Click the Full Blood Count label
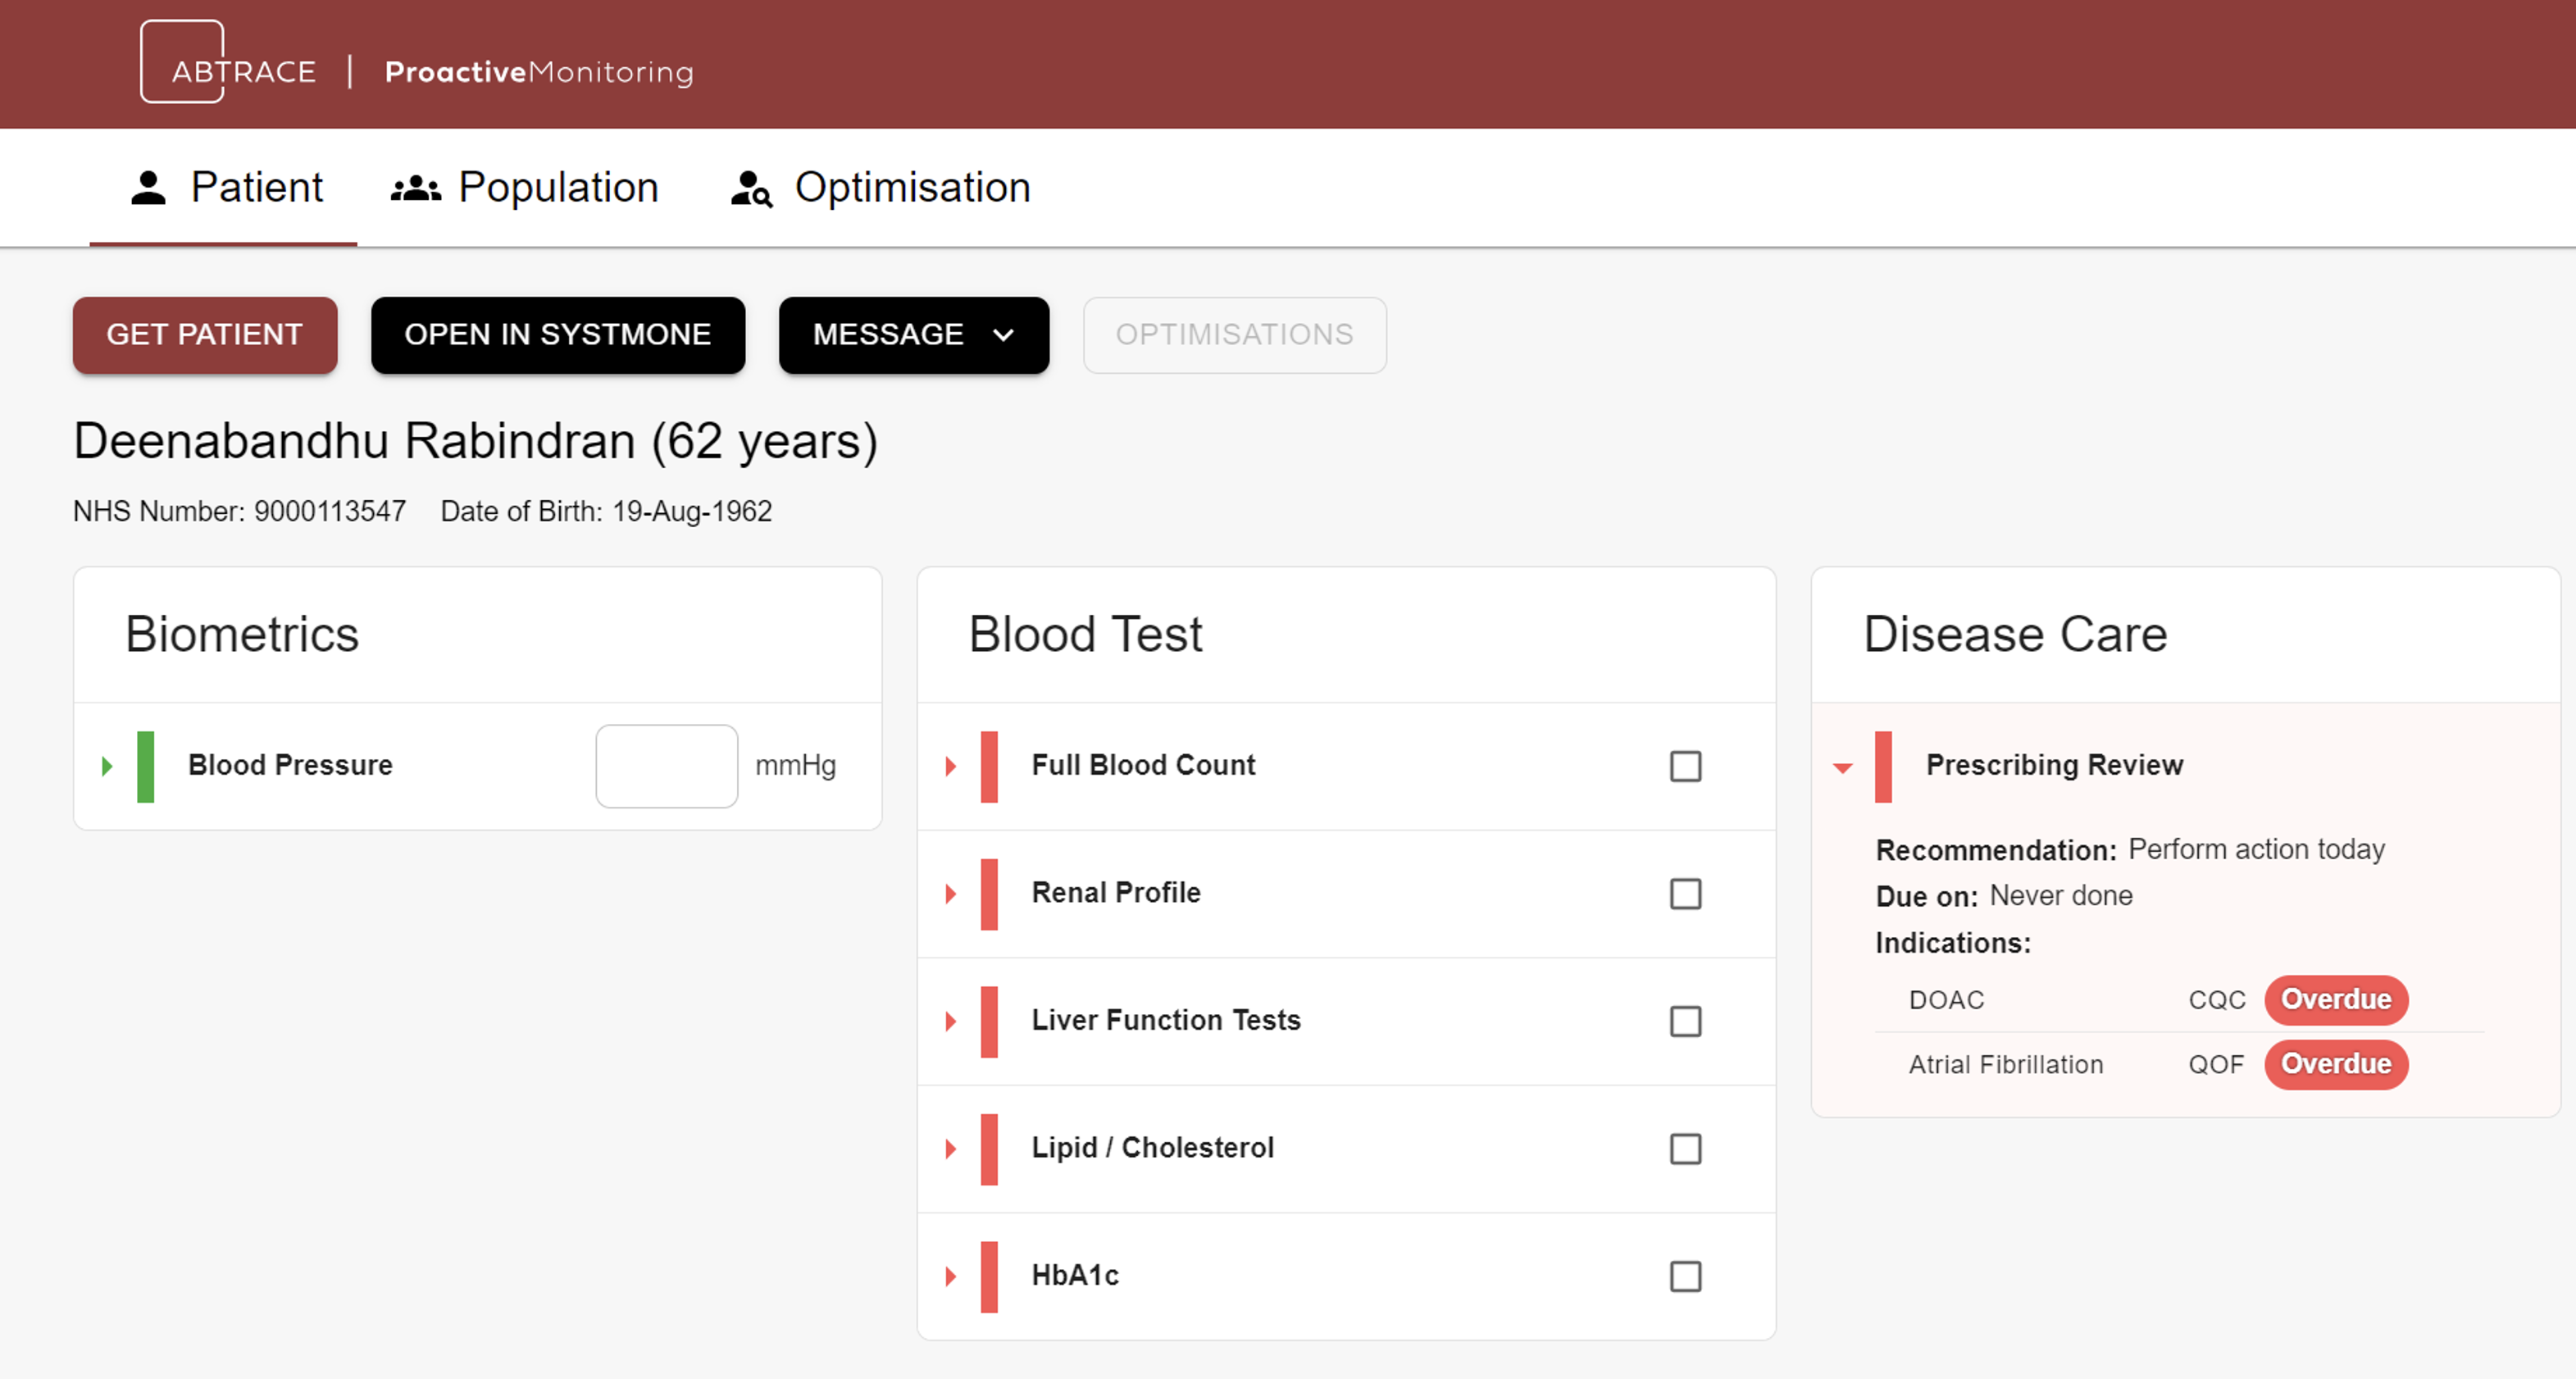2576x1379 pixels. pyautogui.click(x=1143, y=765)
